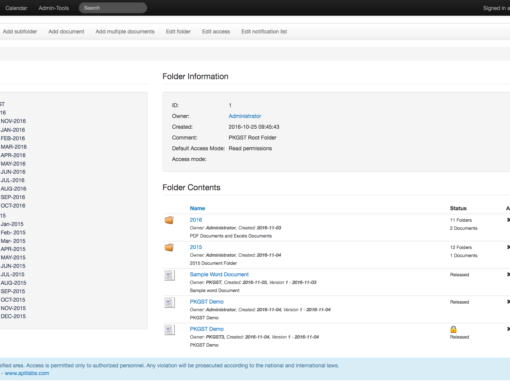Click the PKGST3-owned PKGST Demo file icon

169,330
